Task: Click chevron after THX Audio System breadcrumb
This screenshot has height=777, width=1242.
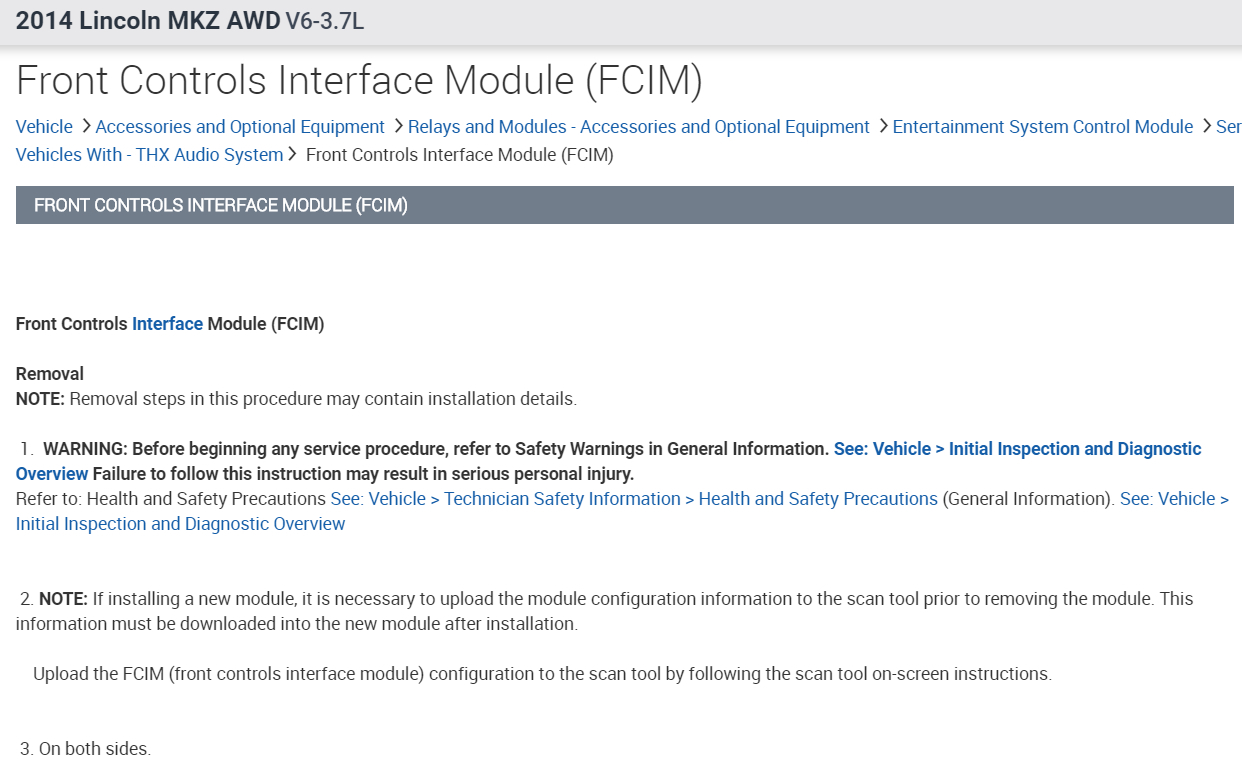Action: pos(293,155)
